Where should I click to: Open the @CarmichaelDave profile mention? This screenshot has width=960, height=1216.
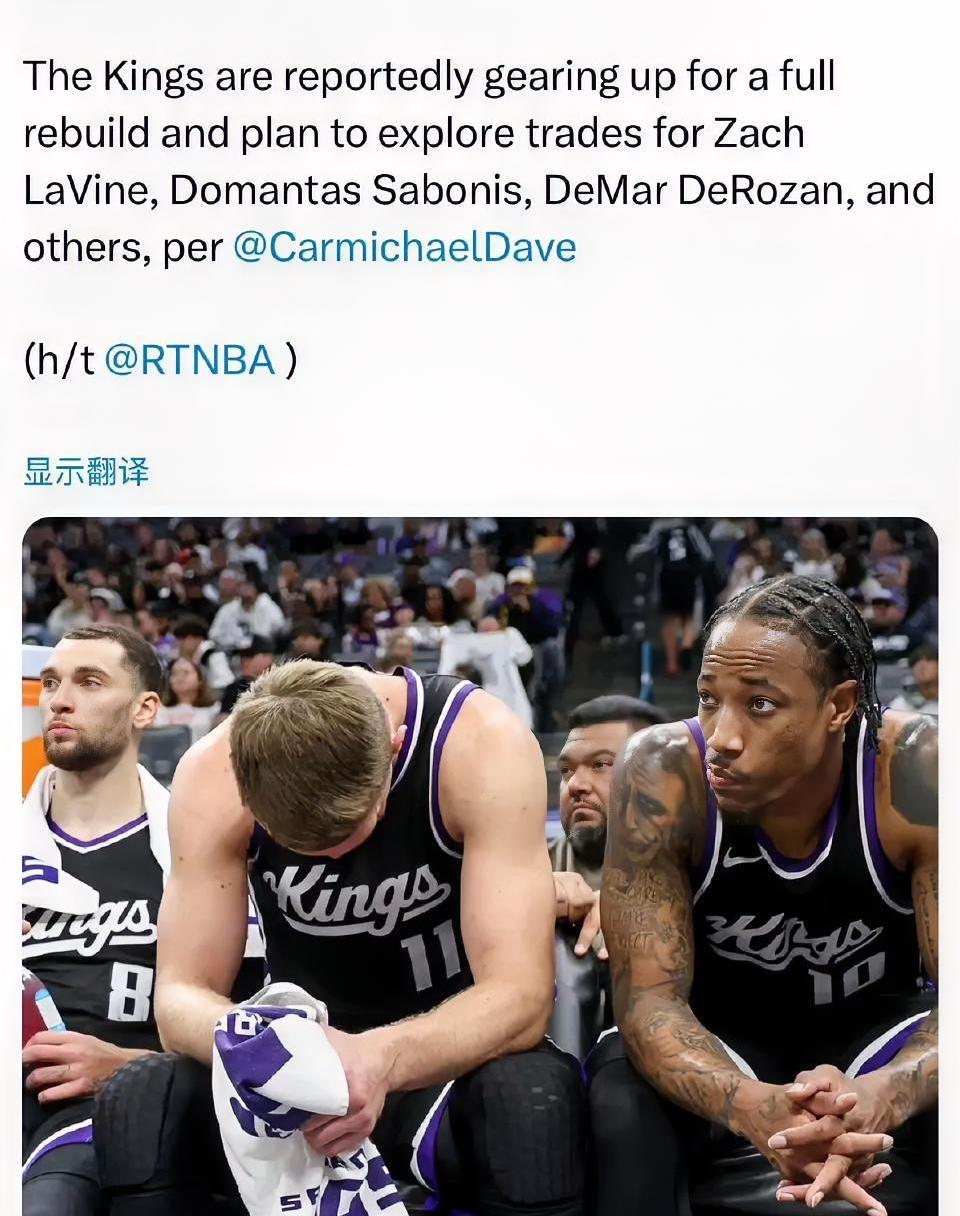[404, 247]
